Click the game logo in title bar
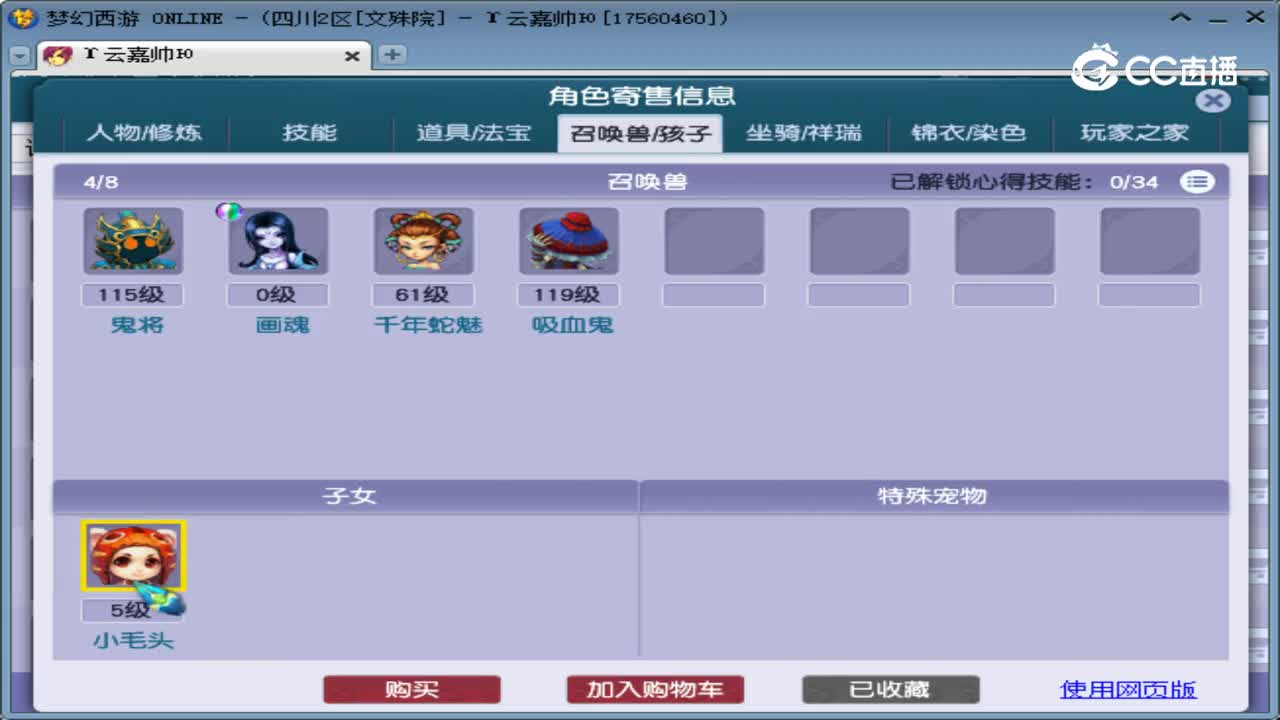Image resolution: width=1280 pixels, height=720 pixels. coord(21,17)
